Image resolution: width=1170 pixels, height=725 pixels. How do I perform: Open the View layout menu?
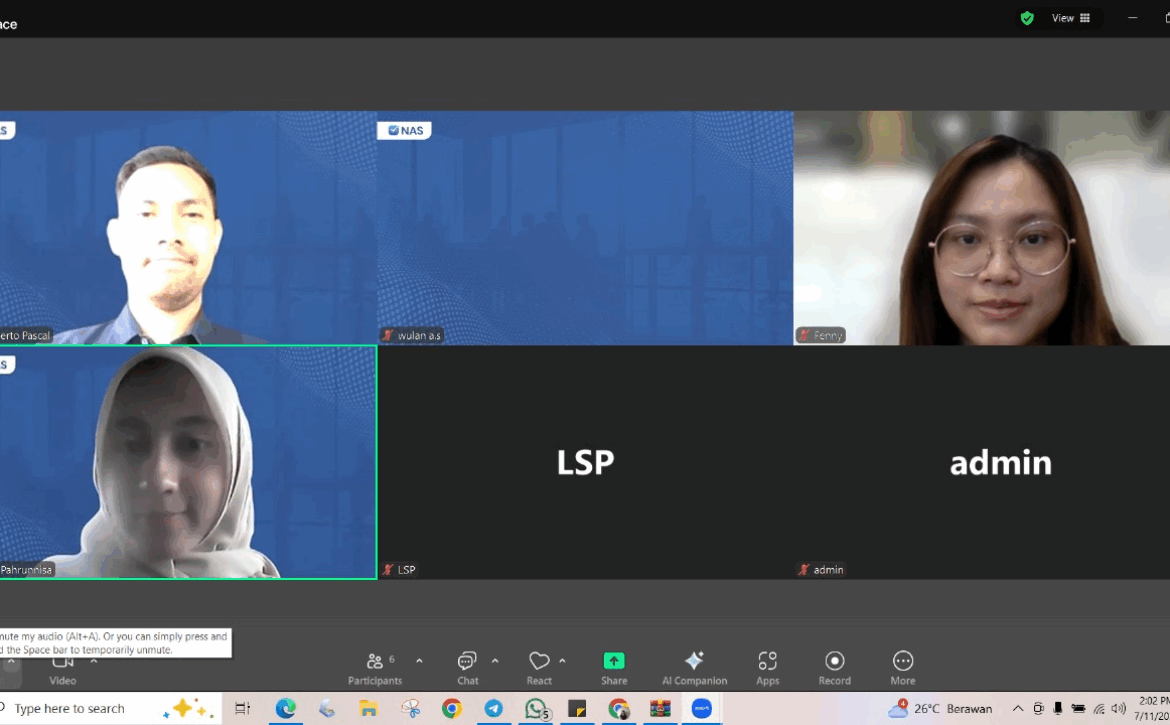click(1070, 18)
